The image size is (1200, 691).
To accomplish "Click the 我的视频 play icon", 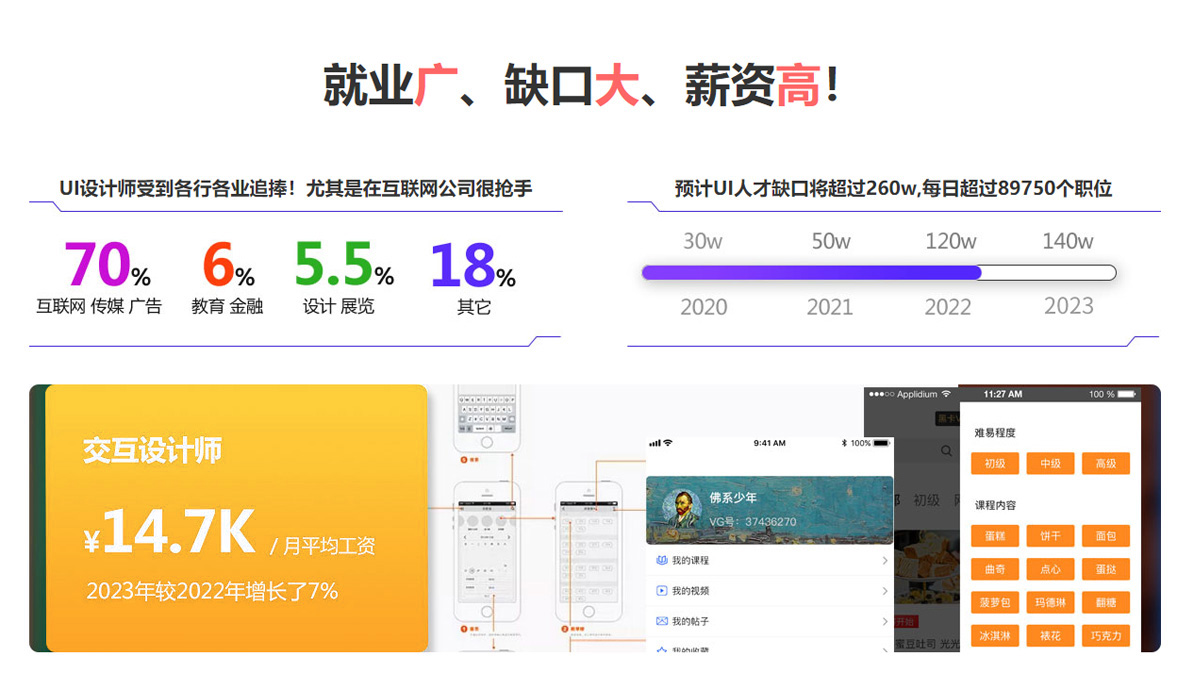I will coord(661,591).
